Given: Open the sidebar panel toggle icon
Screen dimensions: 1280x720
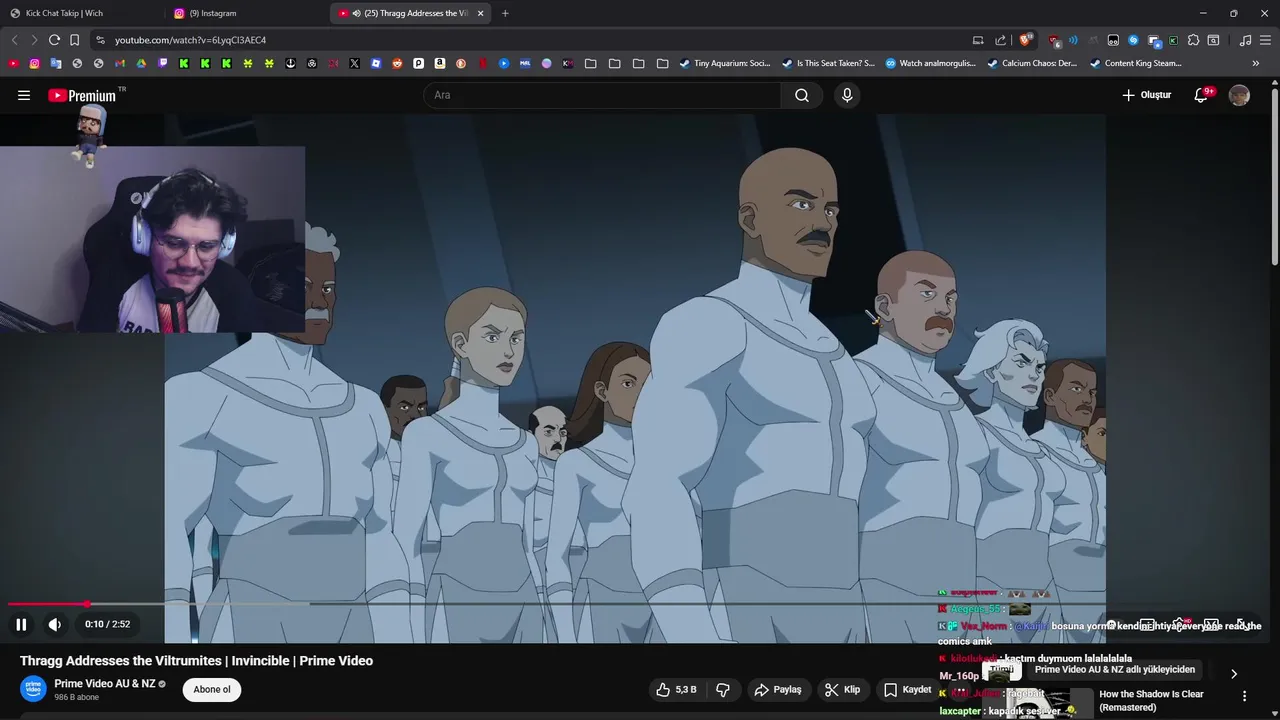Looking at the screenshot, I should 1213,40.
